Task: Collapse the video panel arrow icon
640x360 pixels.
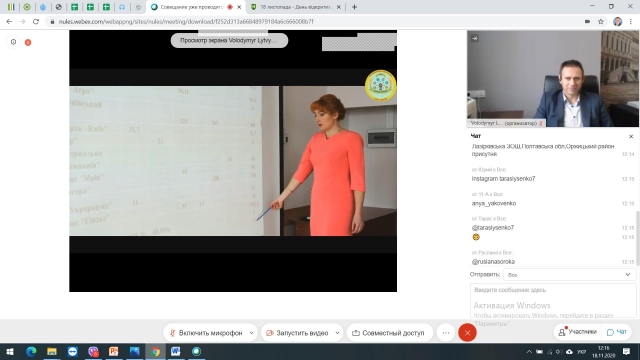Action: point(474,38)
